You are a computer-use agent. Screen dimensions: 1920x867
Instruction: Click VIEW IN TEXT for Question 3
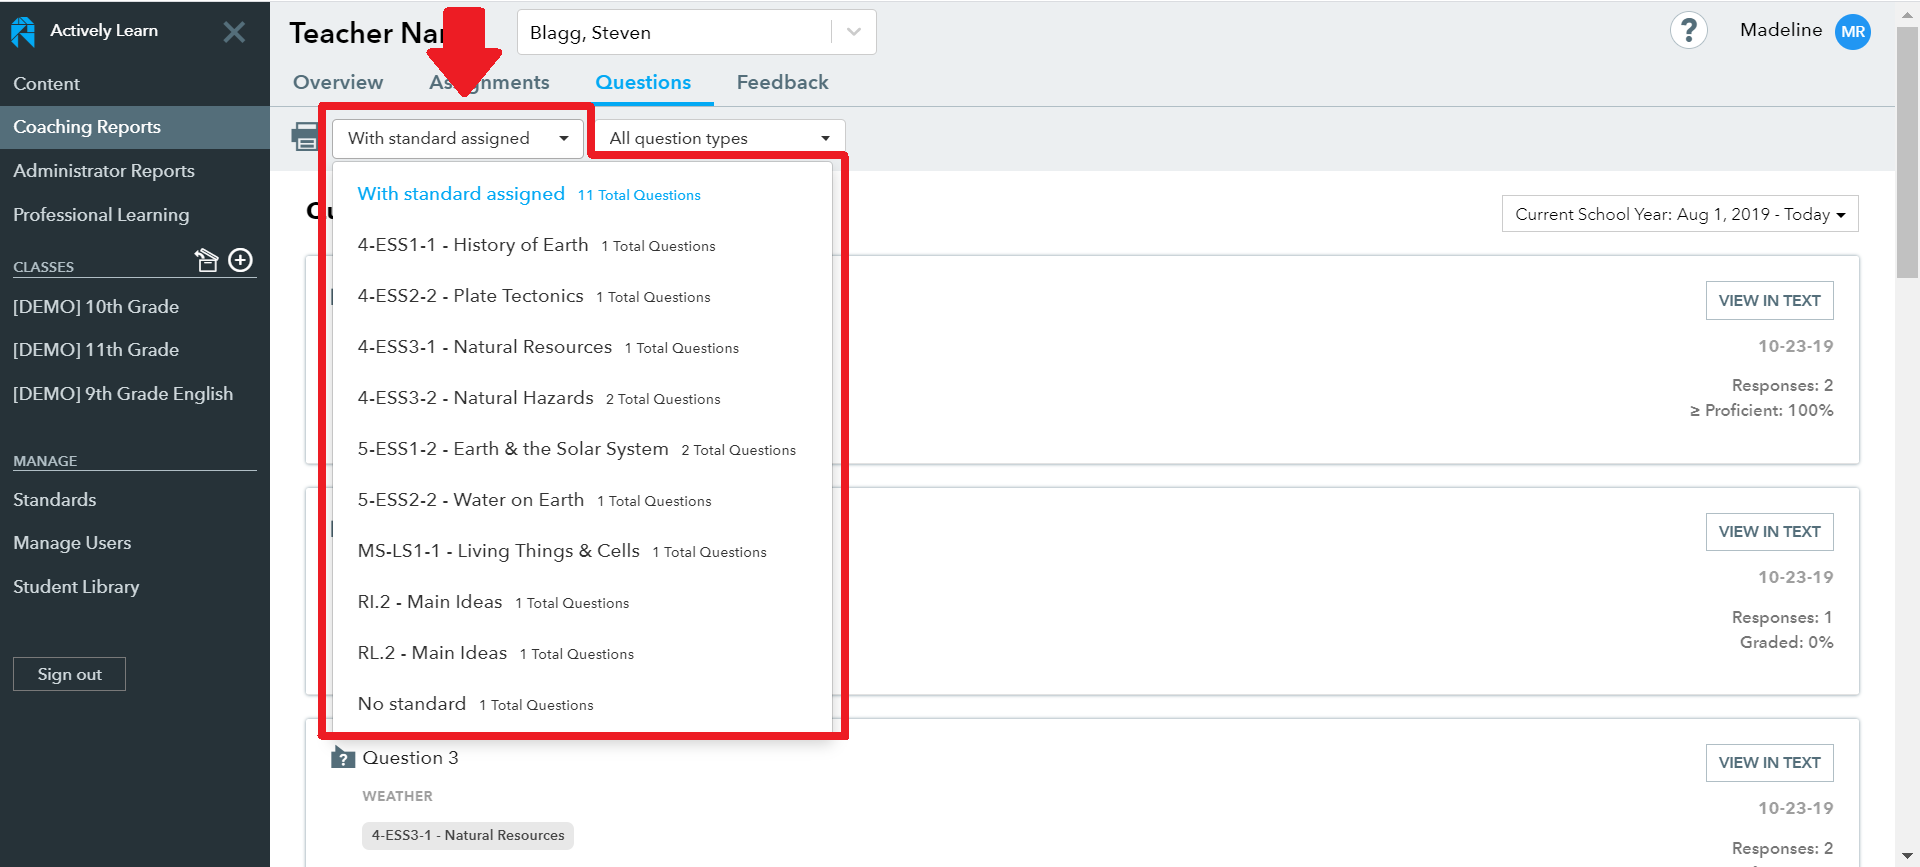(1769, 763)
